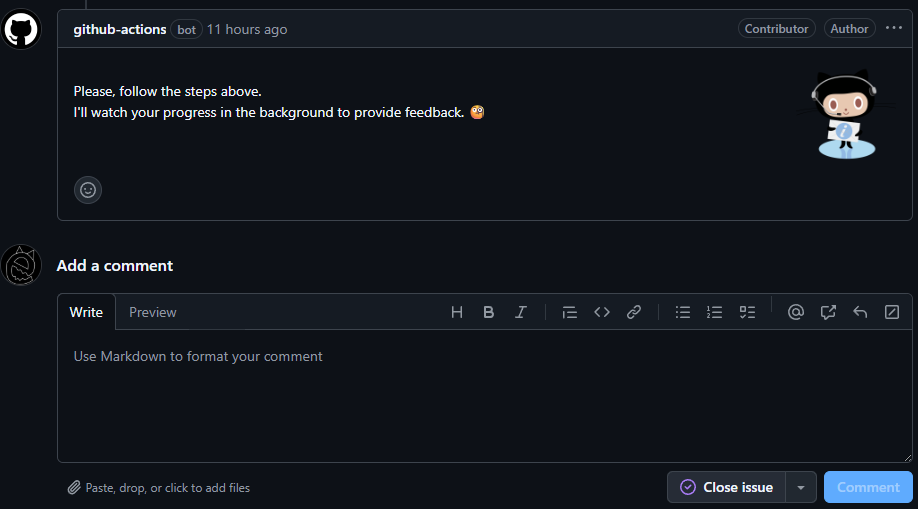
Task: Reference an issue or pull request
Action: coord(828,312)
